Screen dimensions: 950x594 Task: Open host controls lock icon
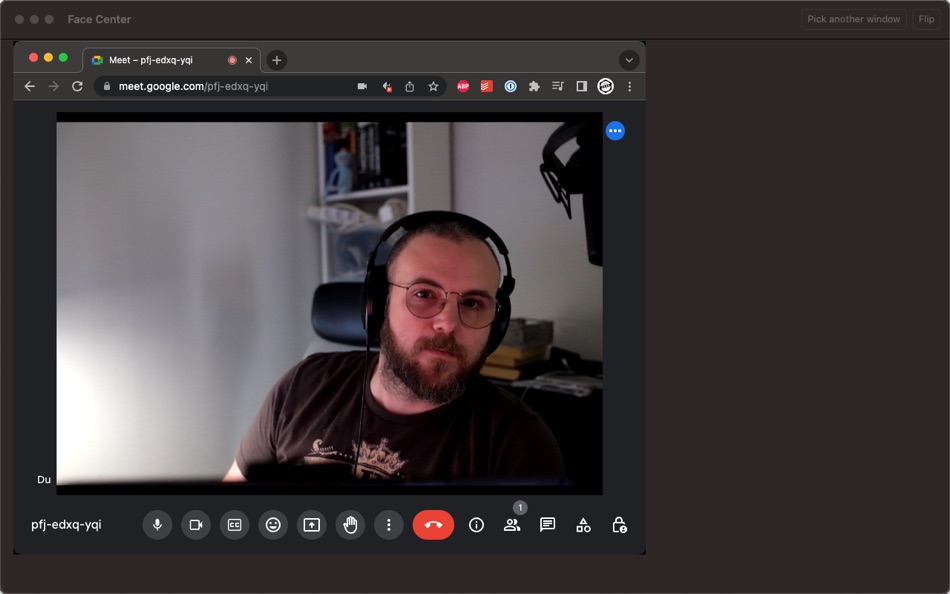click(x=619, y=525)
